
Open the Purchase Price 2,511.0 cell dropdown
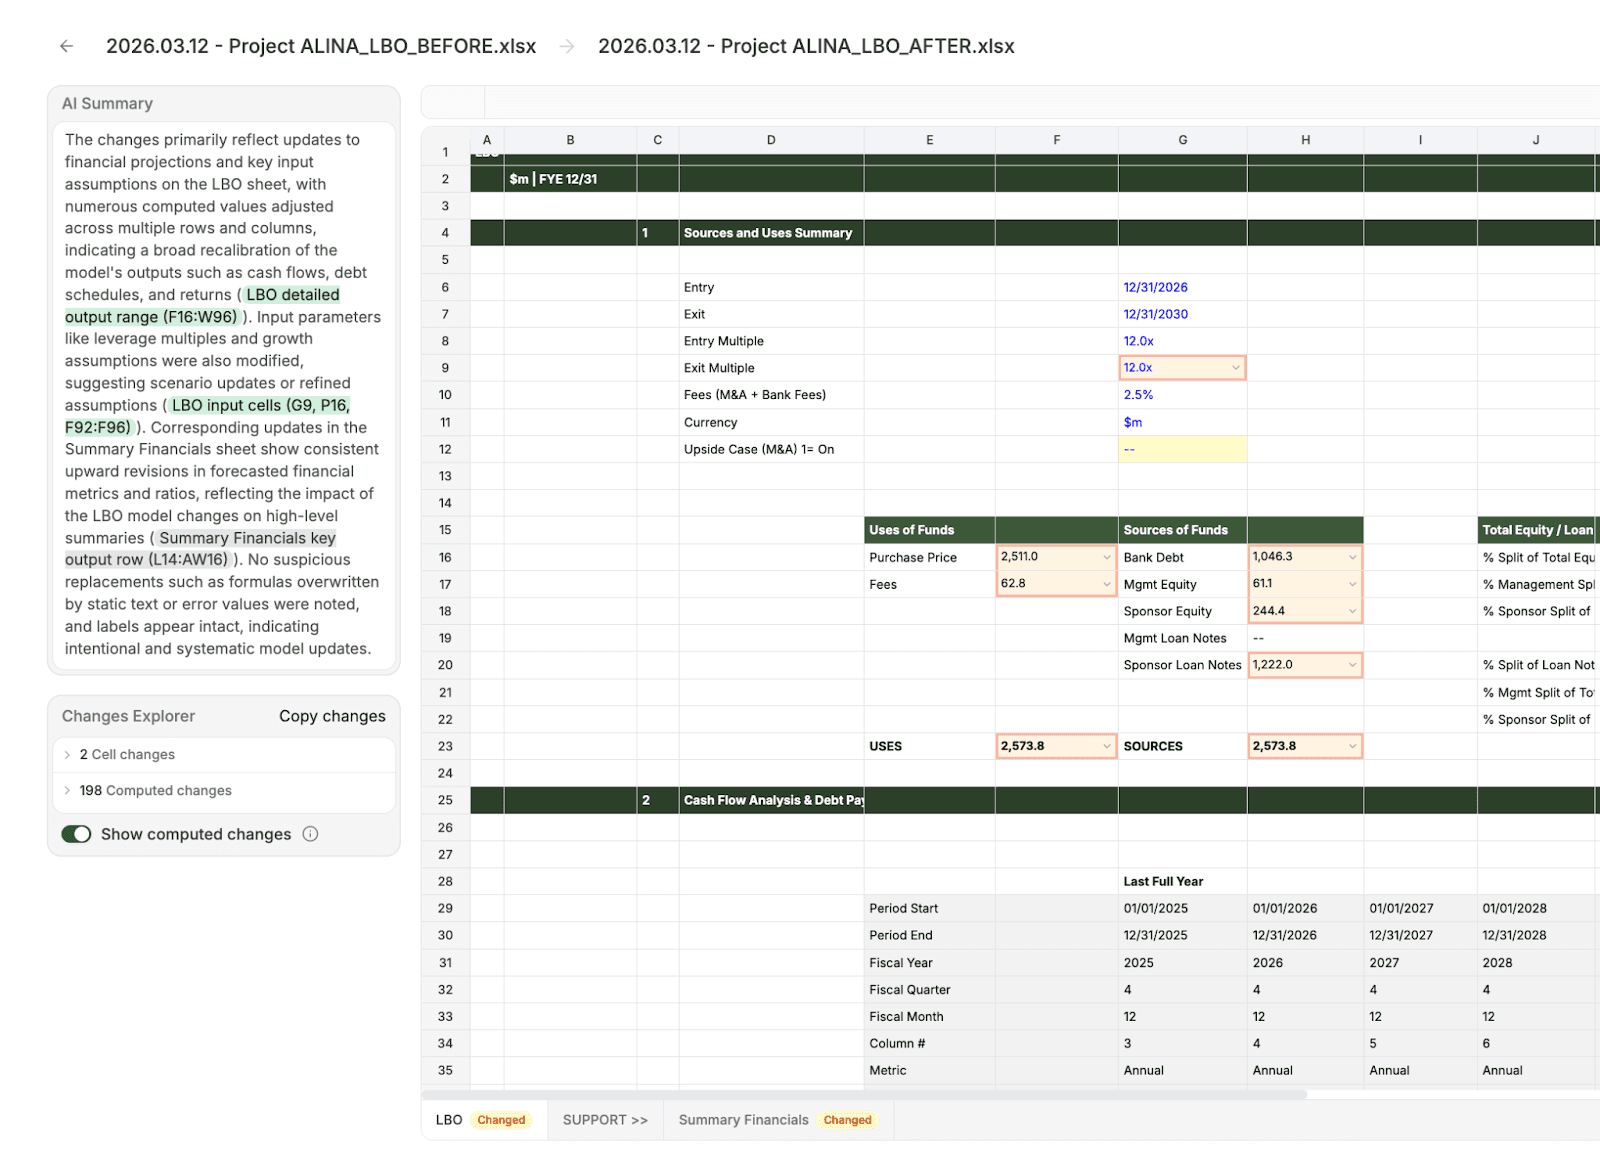(1107, 557)
